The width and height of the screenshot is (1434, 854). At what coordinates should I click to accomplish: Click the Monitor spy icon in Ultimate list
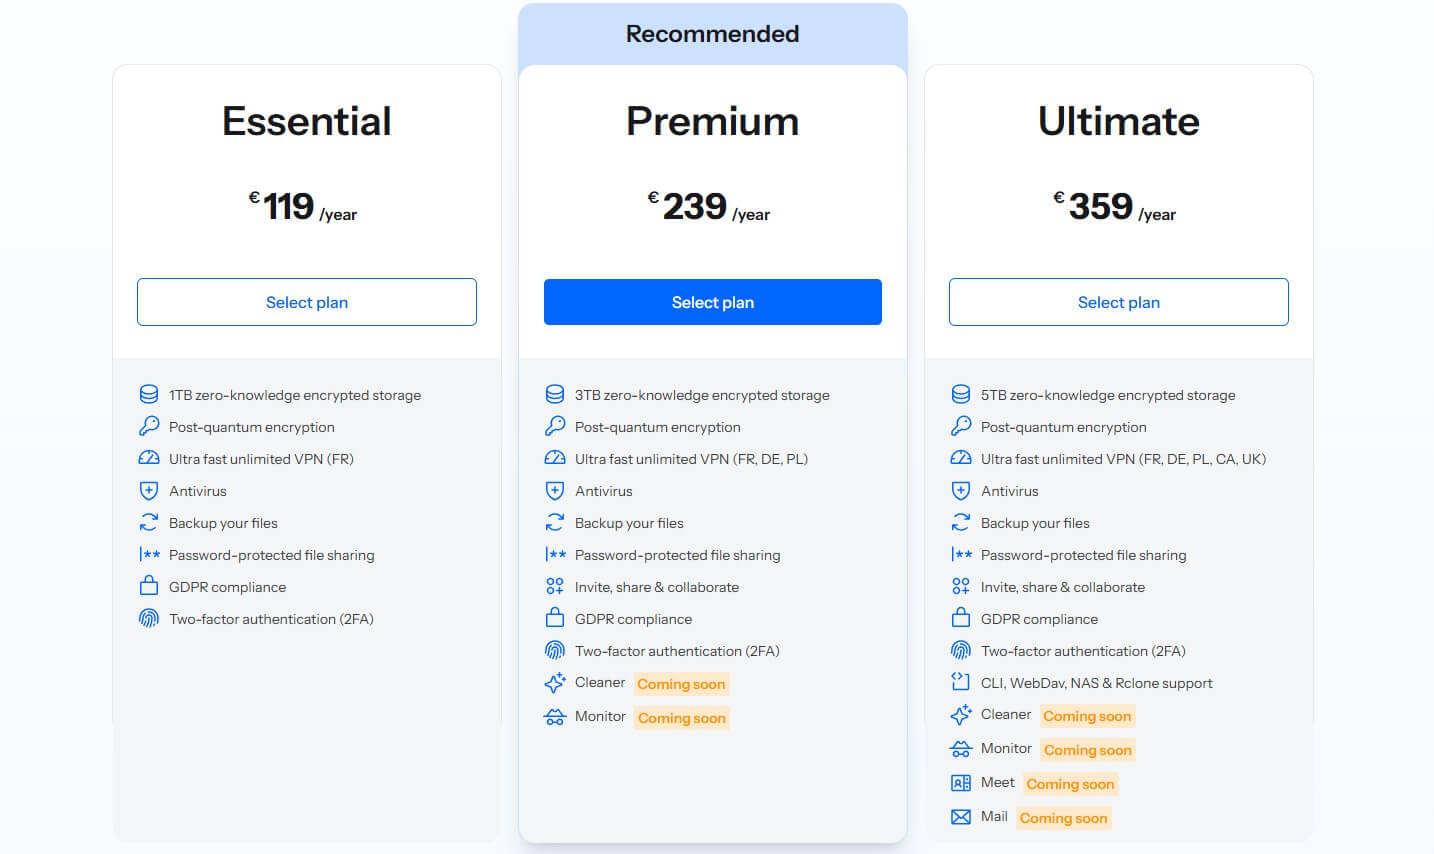click(961, 749)
